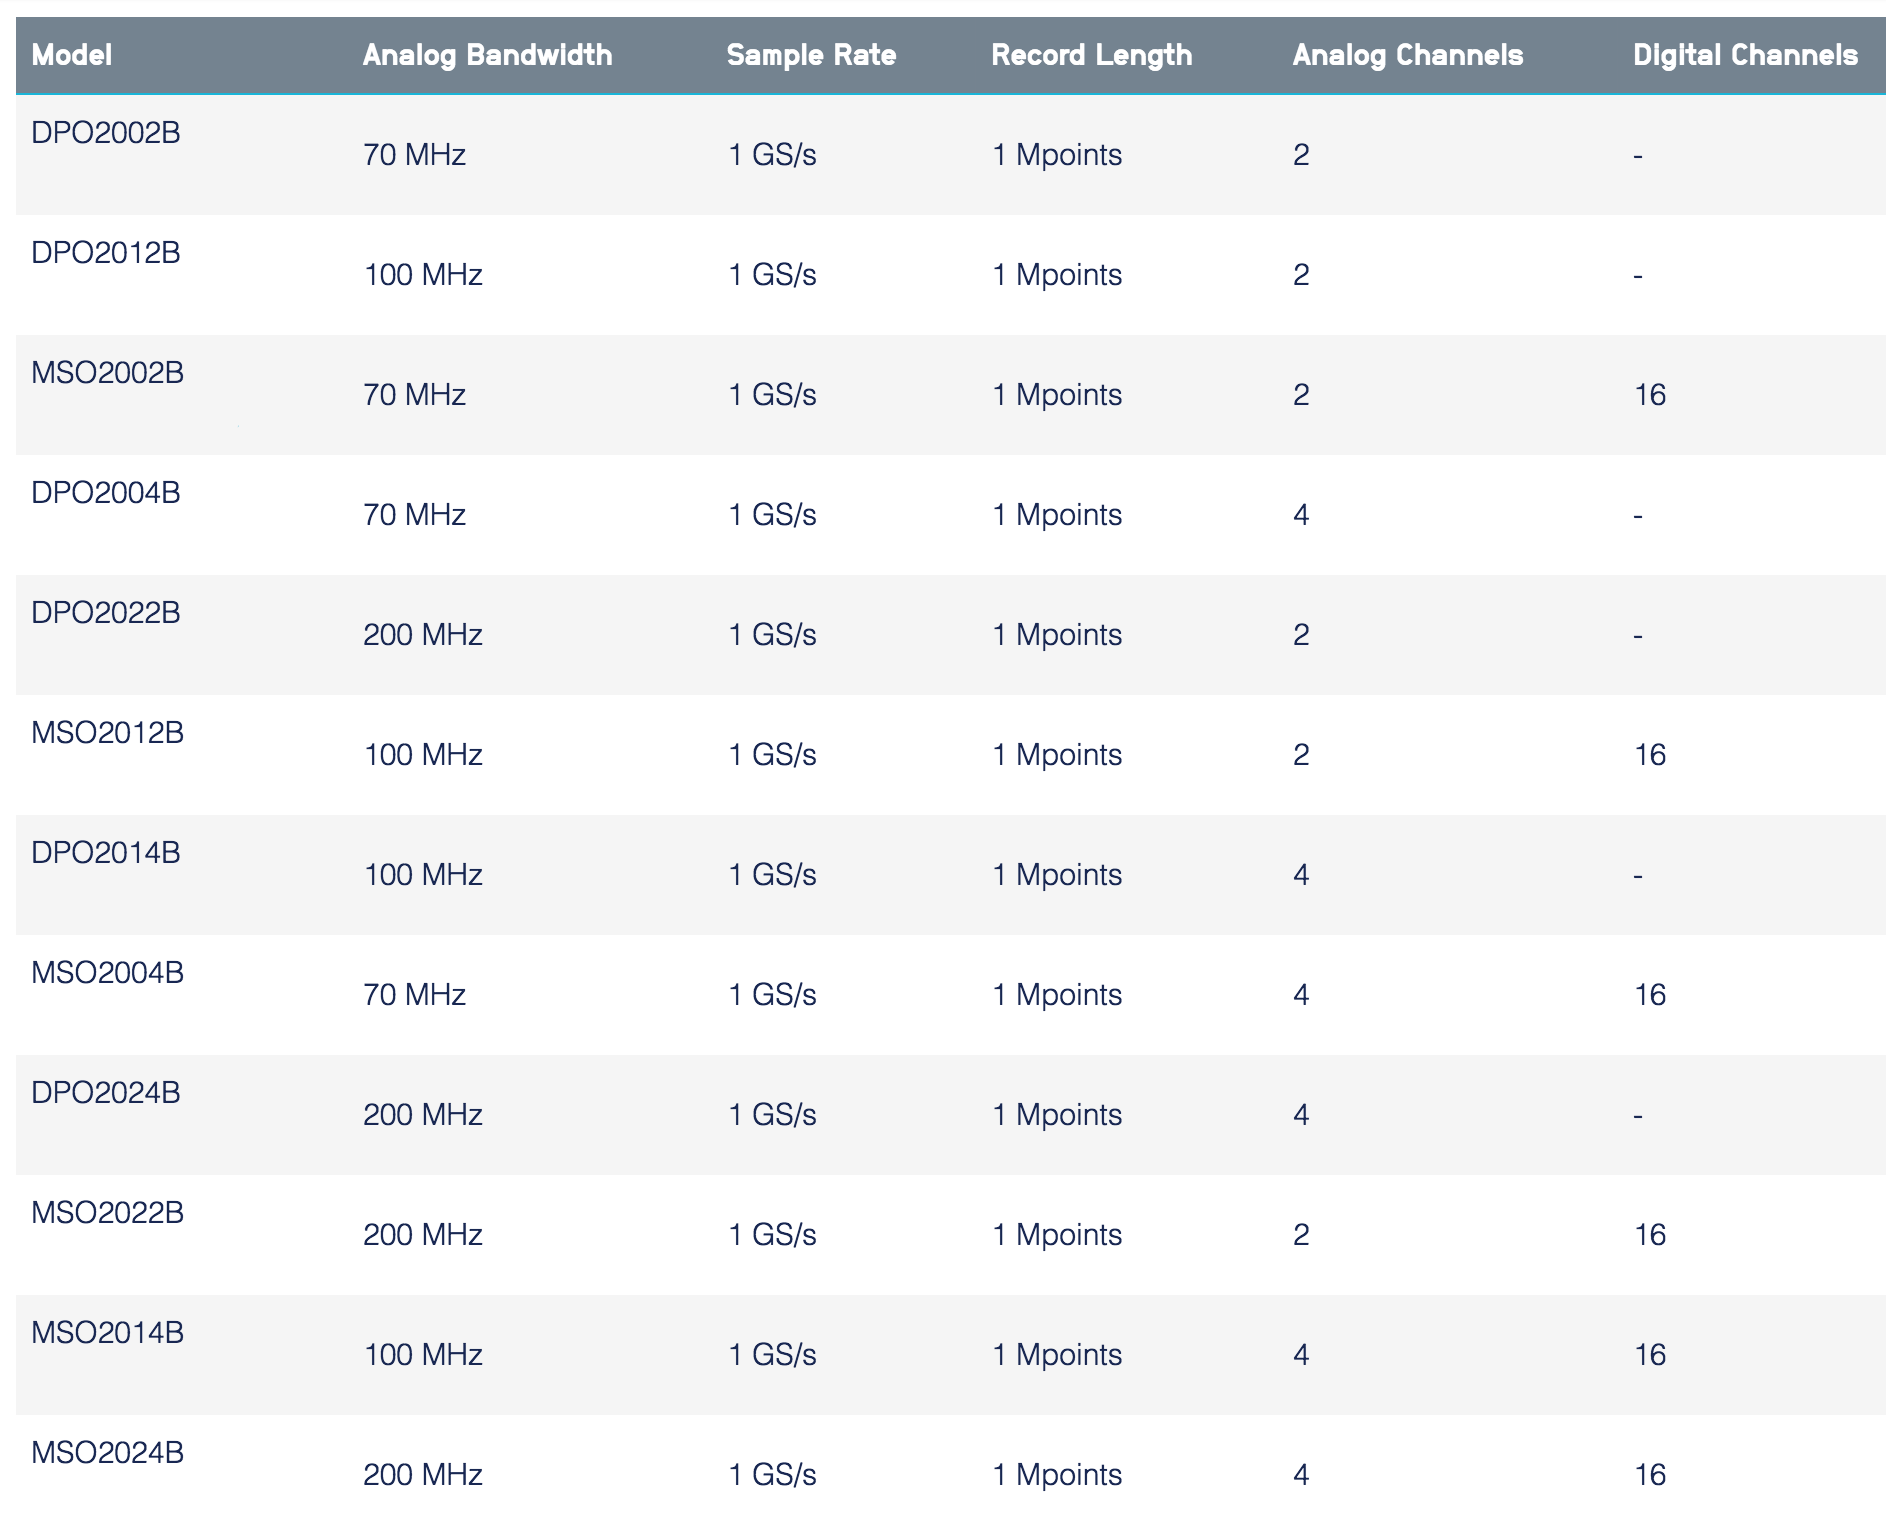Click the Record Length column header
Image resolution: width=1886 pixels, height=1540 pixels.
tap(1091, 55)
